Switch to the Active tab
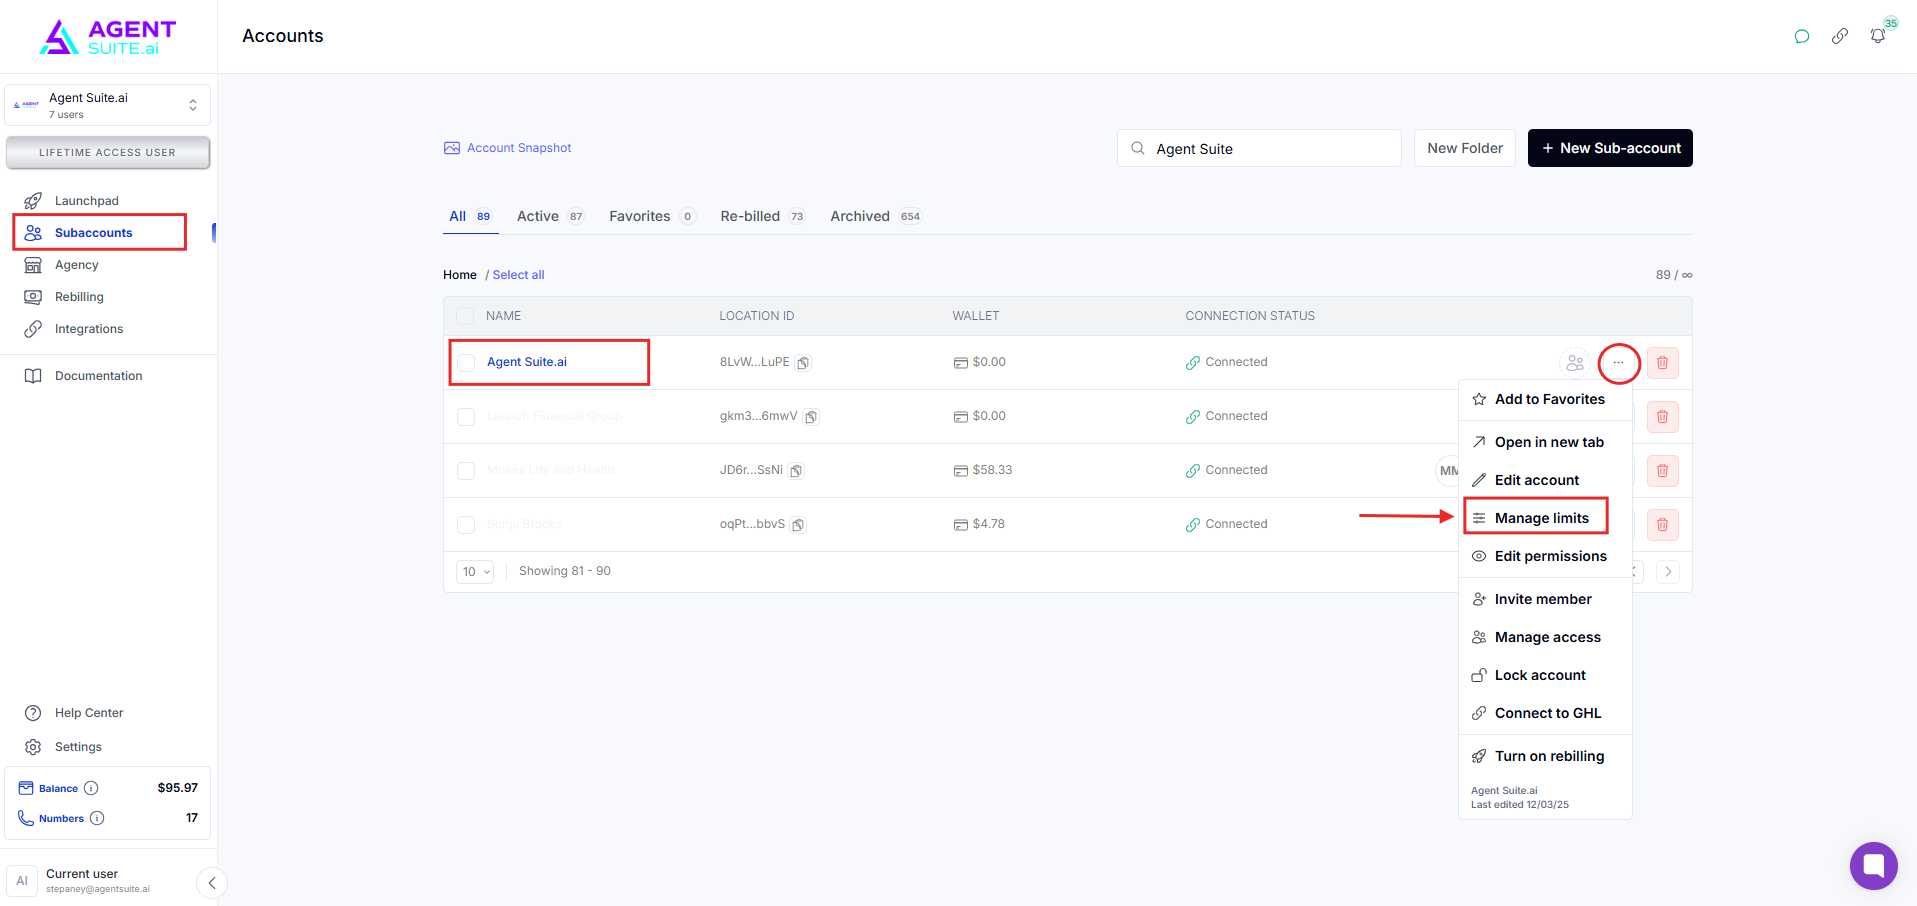The height and width of the screenshot is (906, 1917). point(550,216)
